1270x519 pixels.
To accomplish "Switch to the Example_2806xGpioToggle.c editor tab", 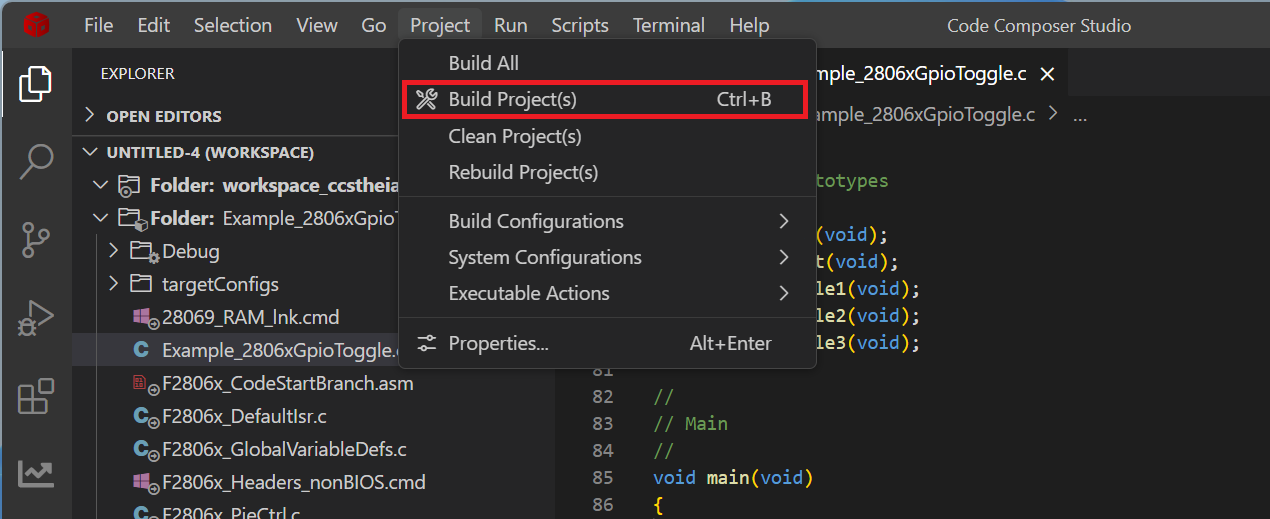I will [x=920, y=74].
